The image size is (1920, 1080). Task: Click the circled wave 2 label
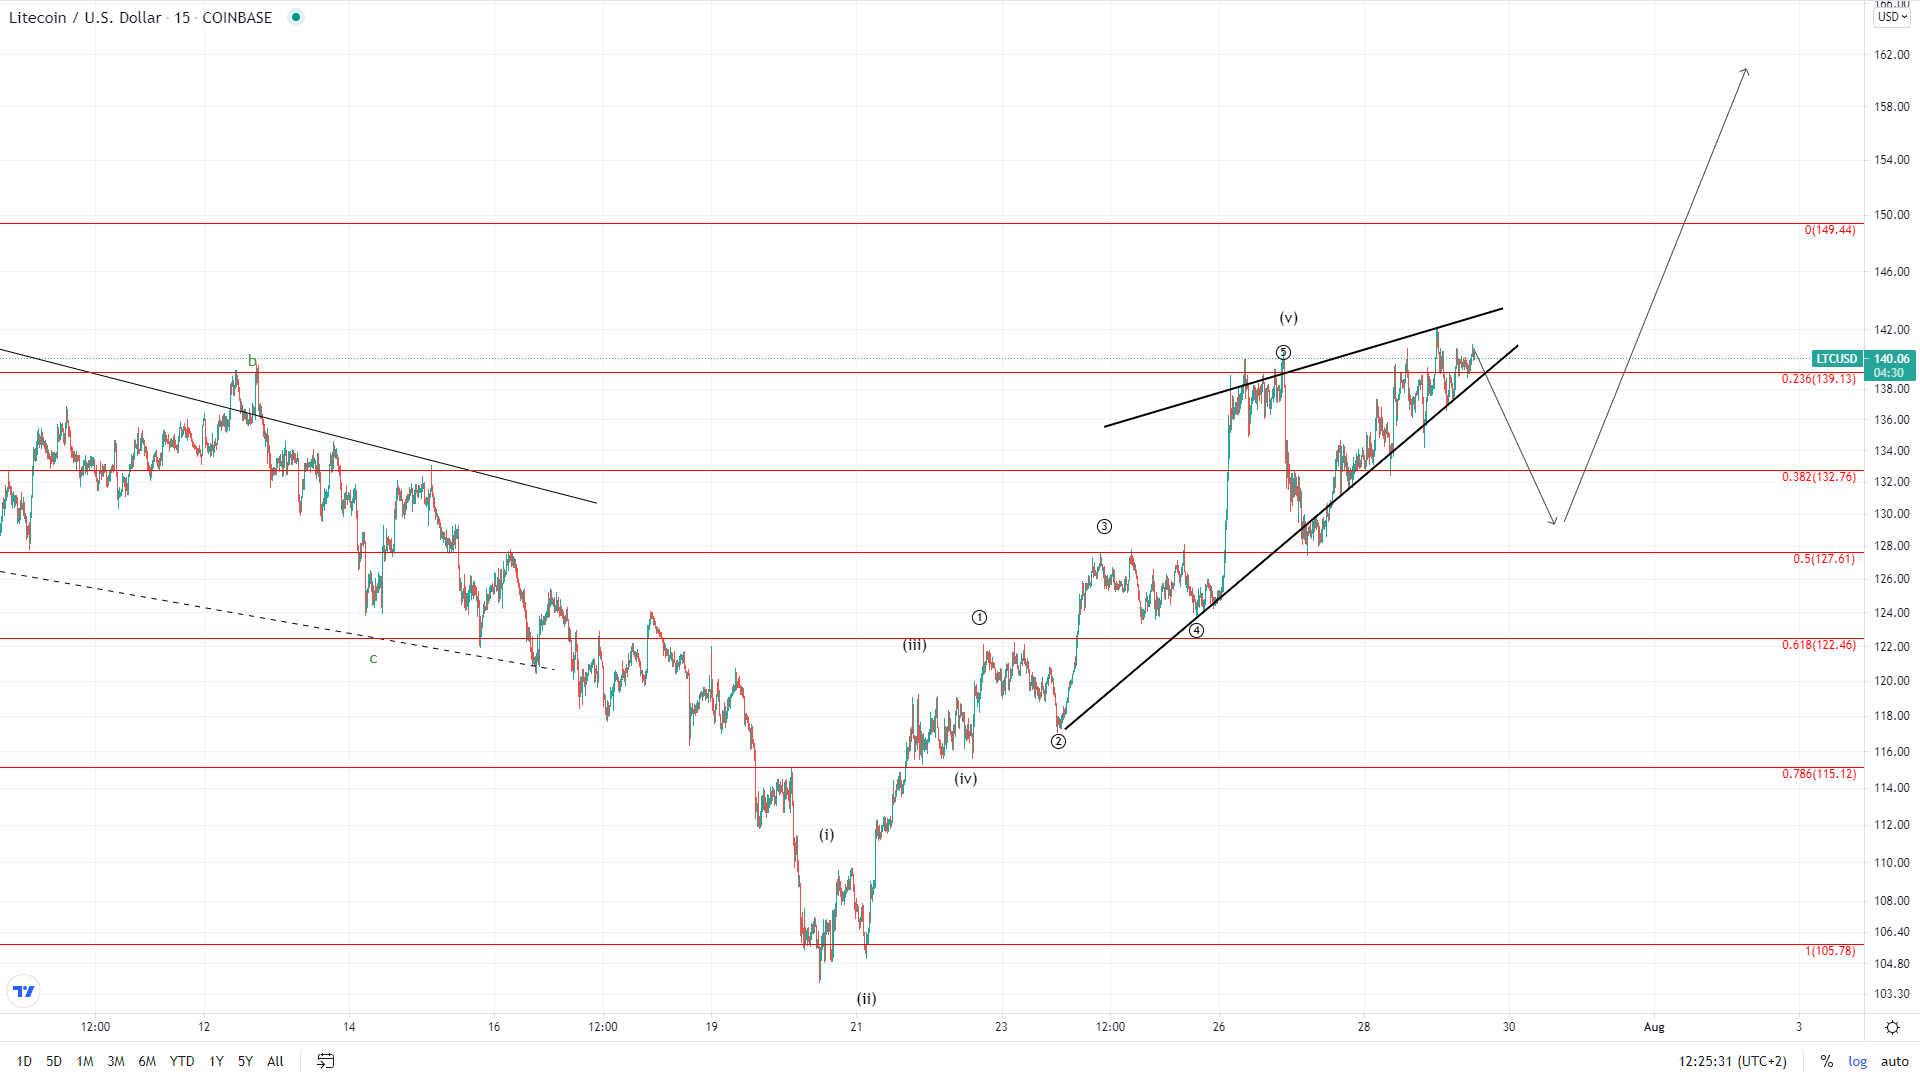click(x=1058, y=741)
